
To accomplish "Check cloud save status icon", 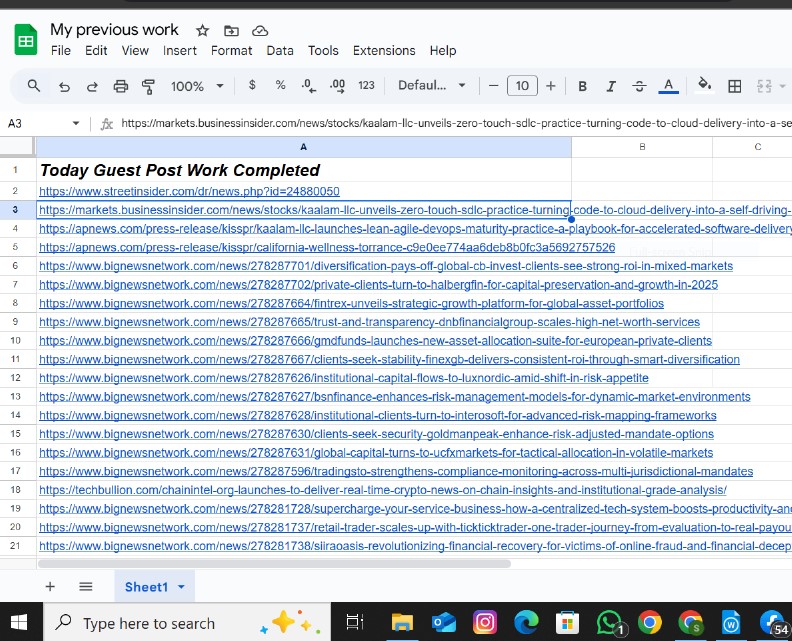I will 260,31.
